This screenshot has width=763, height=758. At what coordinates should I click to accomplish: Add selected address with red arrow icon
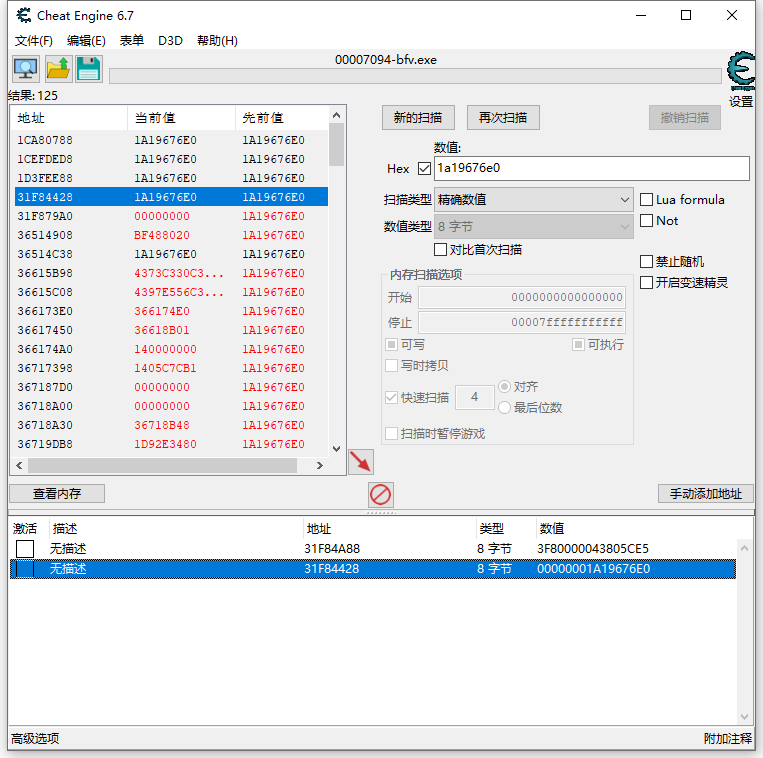point(361,461)
